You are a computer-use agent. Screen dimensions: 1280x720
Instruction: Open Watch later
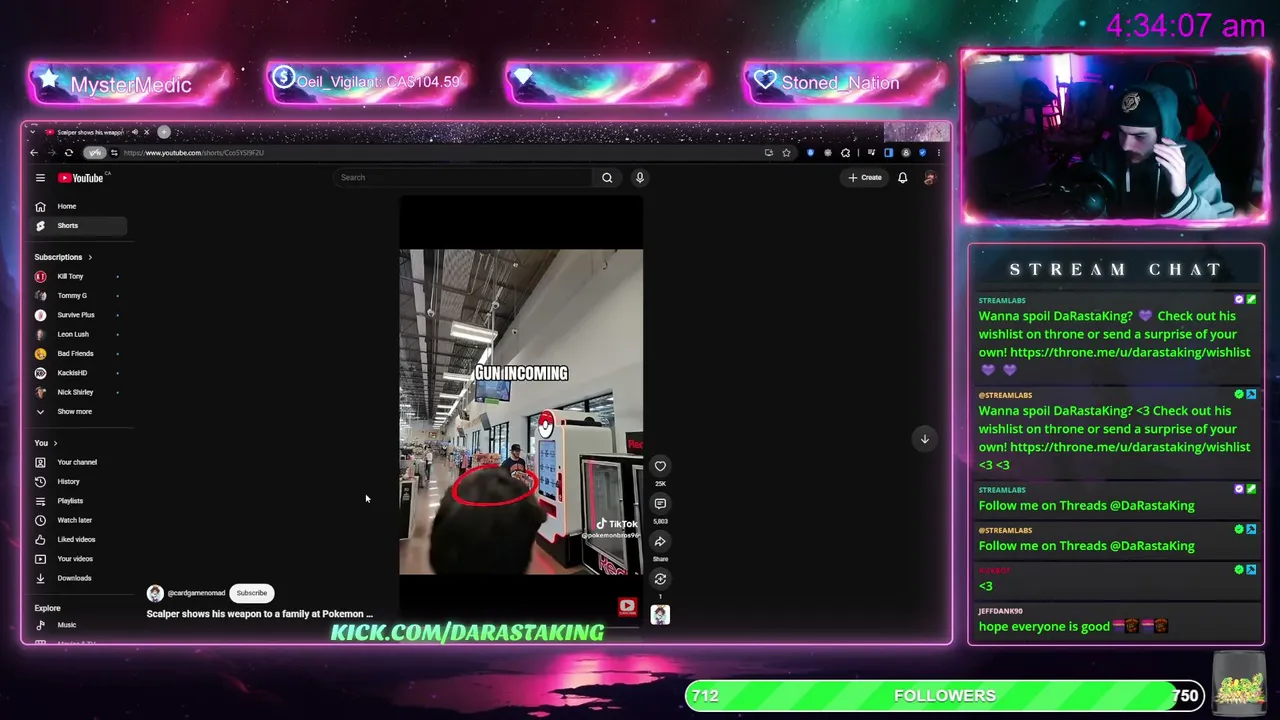click(74, 520)
